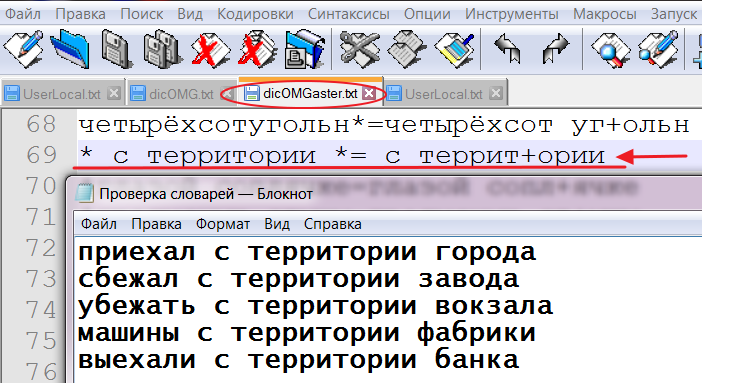
Task: Cut the selection with the scissors icon
Action: coord(360,49)
